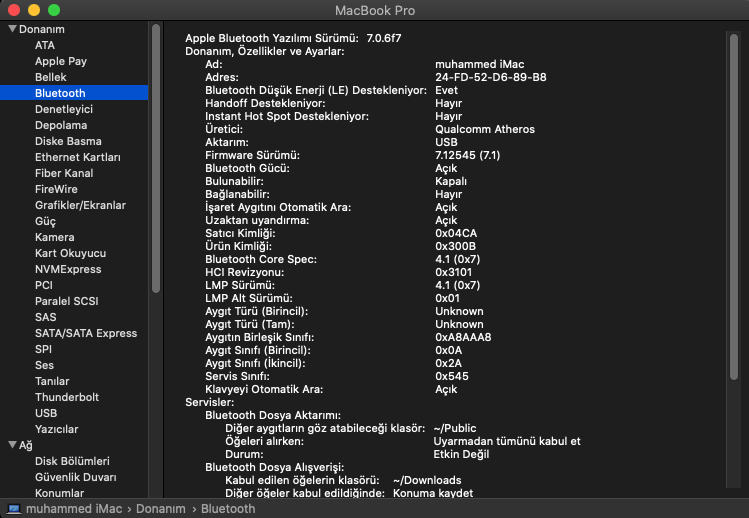Click Donanım in the bottom path bar

pos(159,508)
